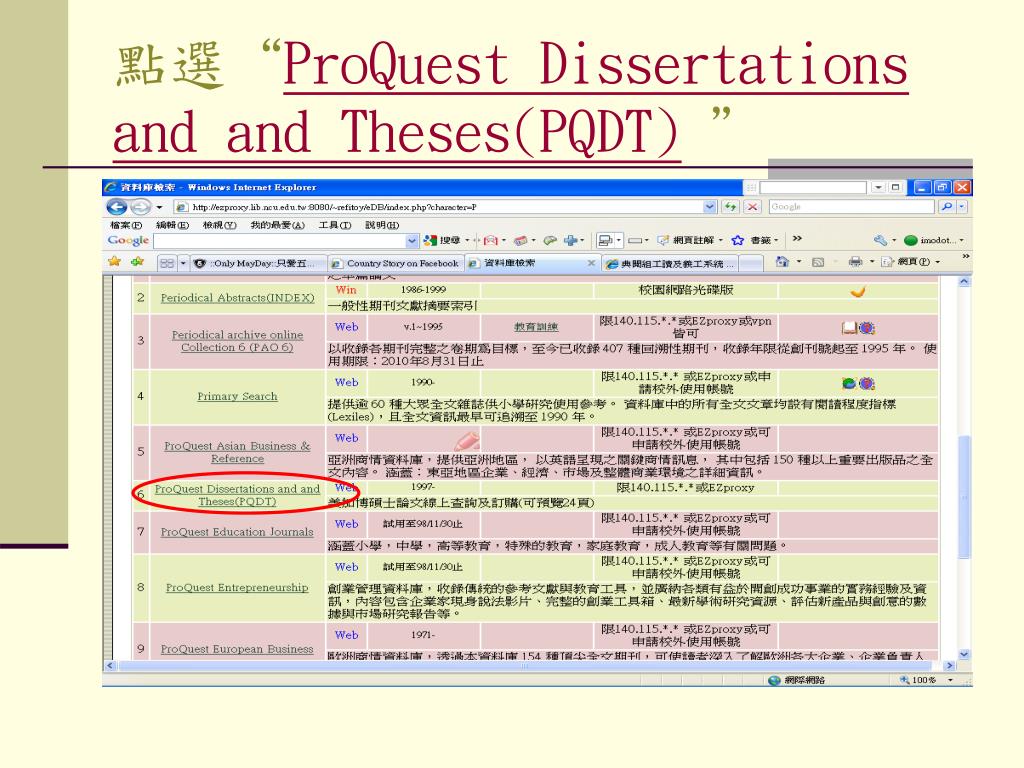The width and height of the screenshot is (1024, 768).
Task: Open the tab list dropdown arrow
Action: (184, 263)
